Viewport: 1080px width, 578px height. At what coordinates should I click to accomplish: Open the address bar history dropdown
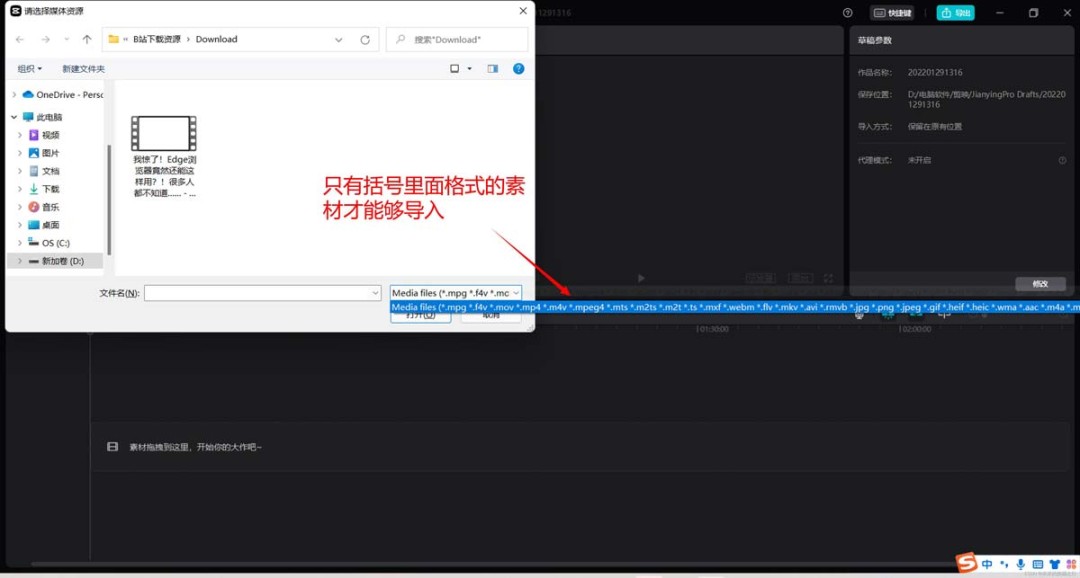339,39
